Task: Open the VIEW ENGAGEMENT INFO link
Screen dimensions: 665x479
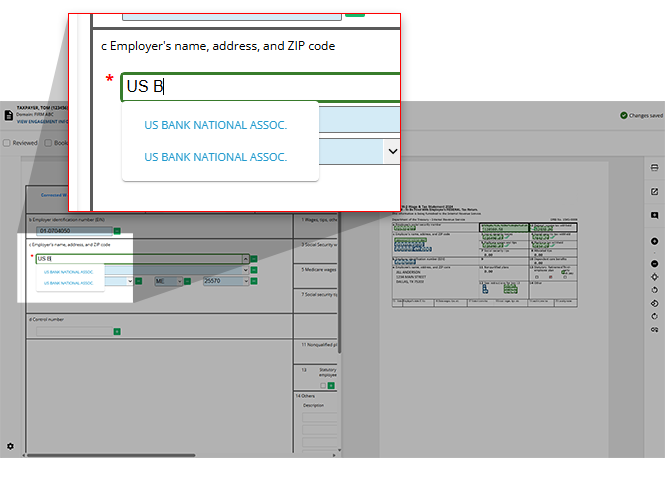Action: (42, 122)
